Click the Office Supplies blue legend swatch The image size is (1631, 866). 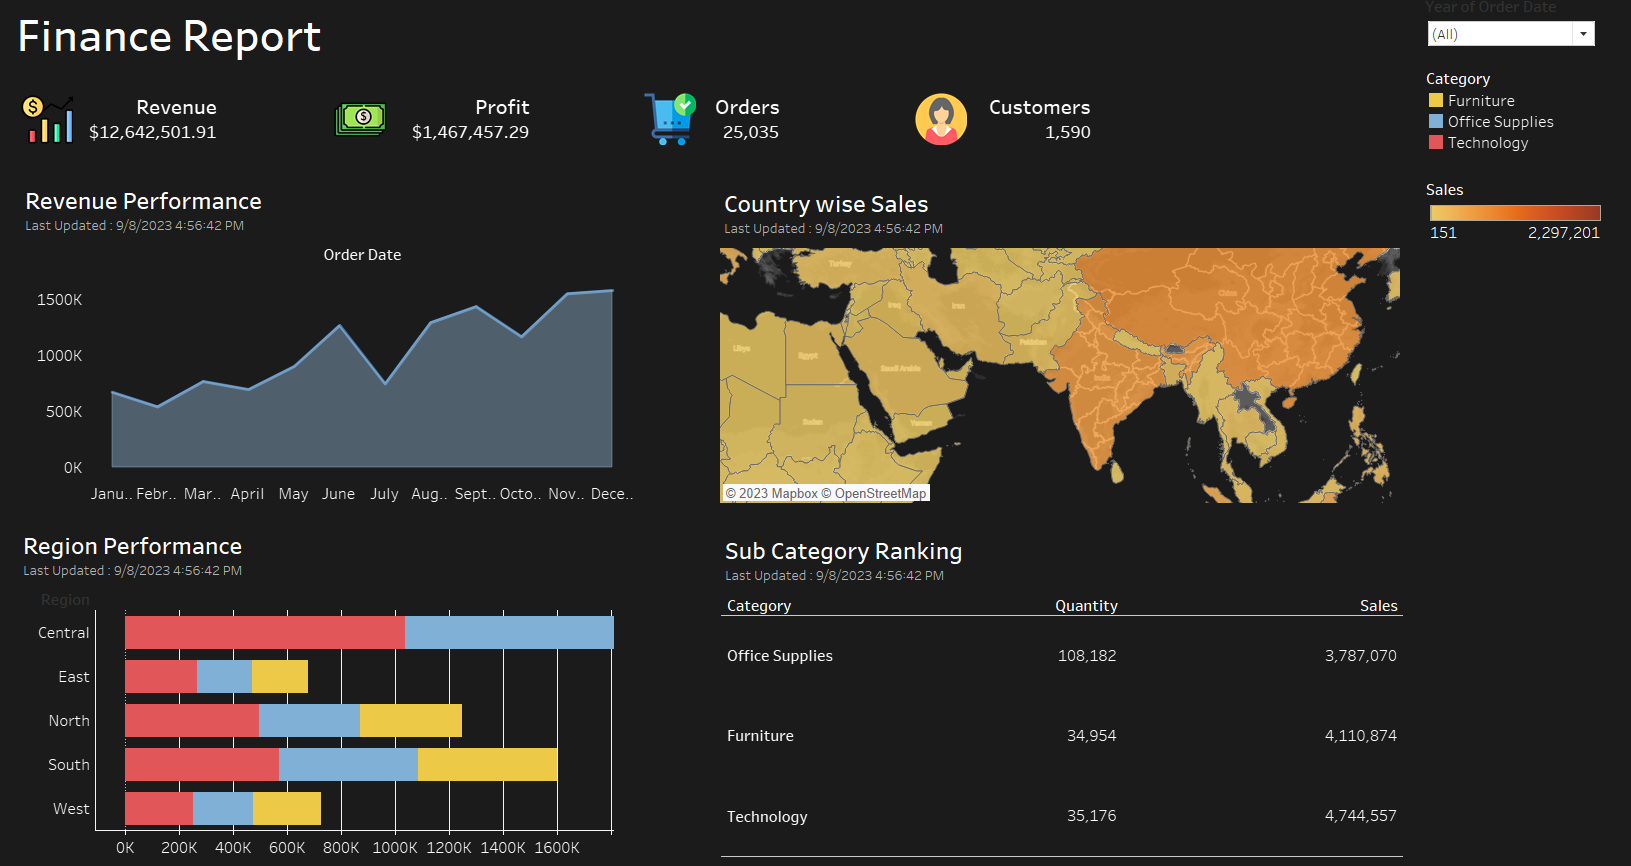click(x=1436, y=121)
